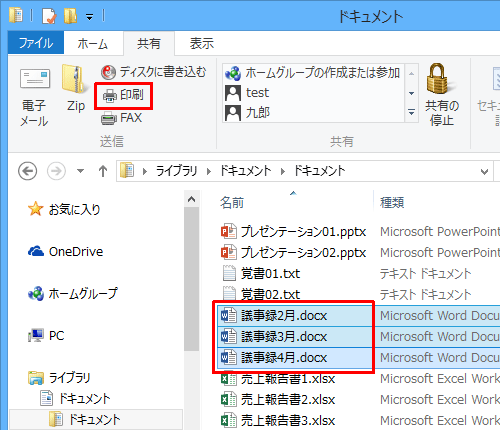Open recent locations dropdown arrow
Image resolution: width=500 pixels, height=430 pixels.
[x=80, y=171]
